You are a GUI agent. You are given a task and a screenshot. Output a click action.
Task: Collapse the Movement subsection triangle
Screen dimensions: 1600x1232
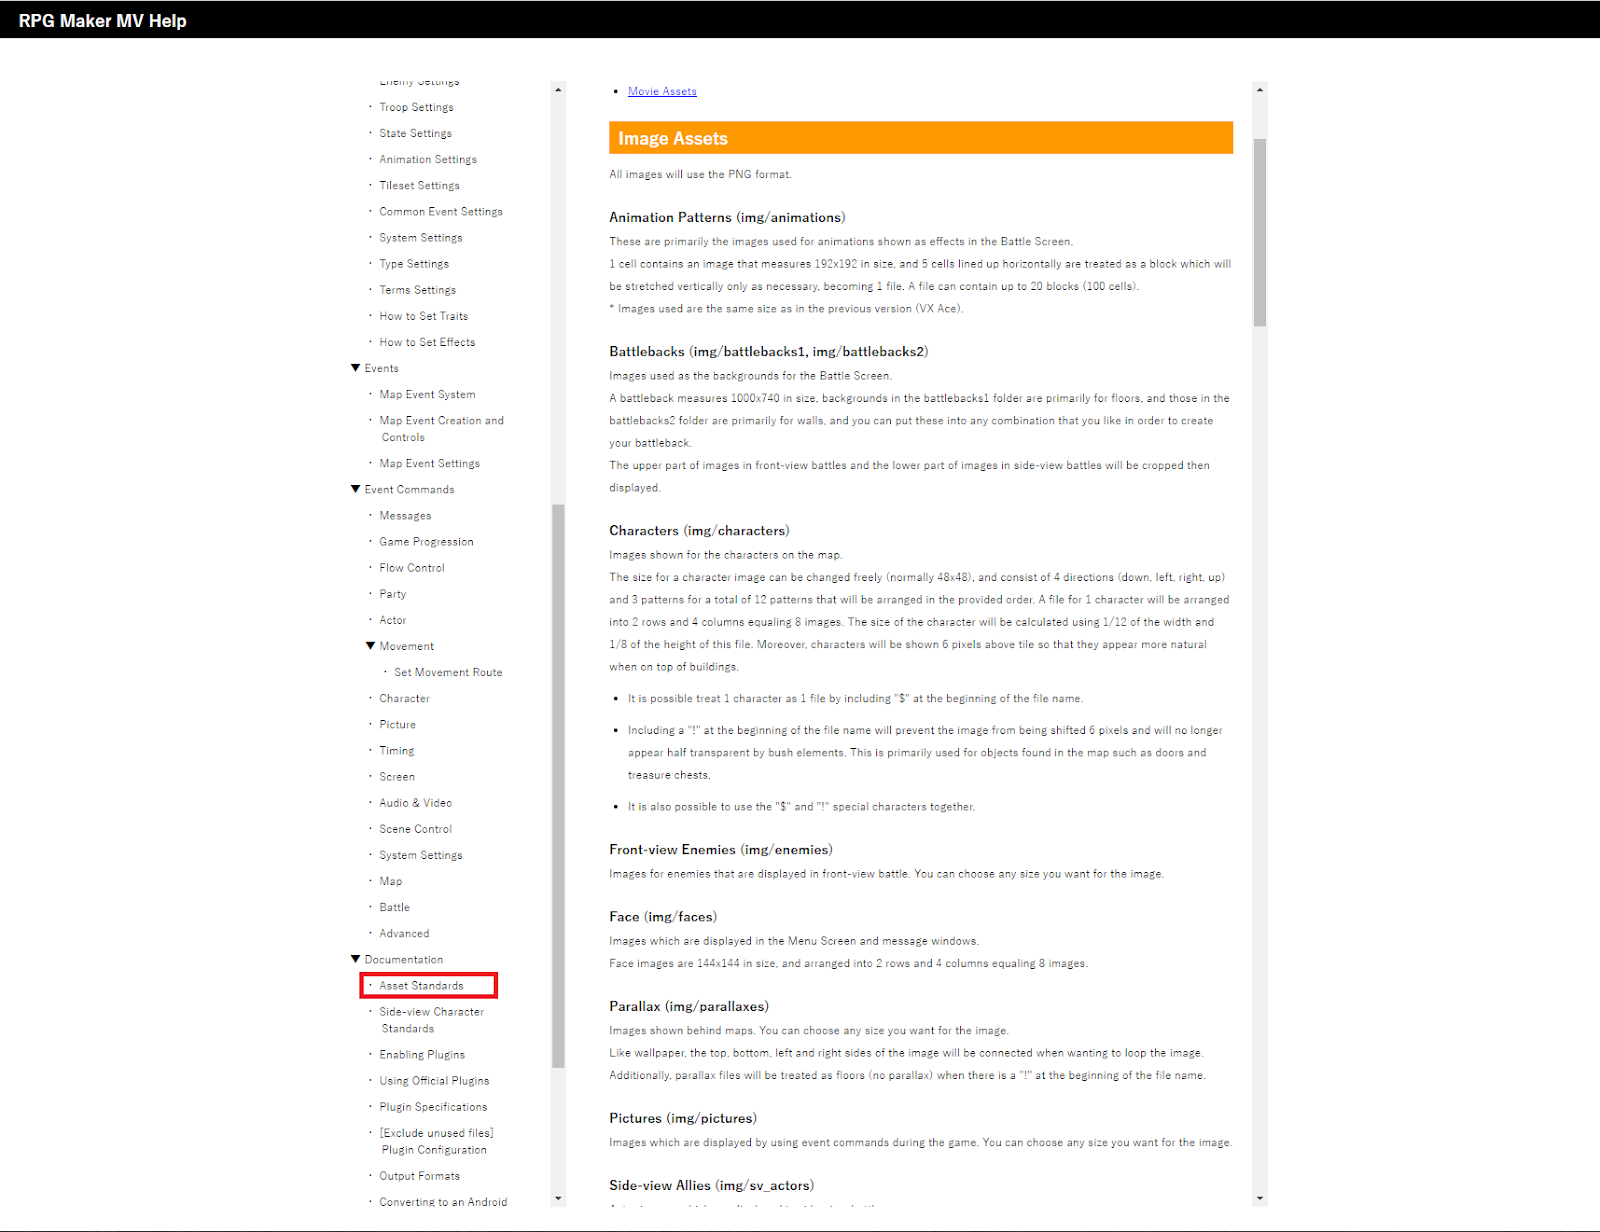(x=370, y=646)
